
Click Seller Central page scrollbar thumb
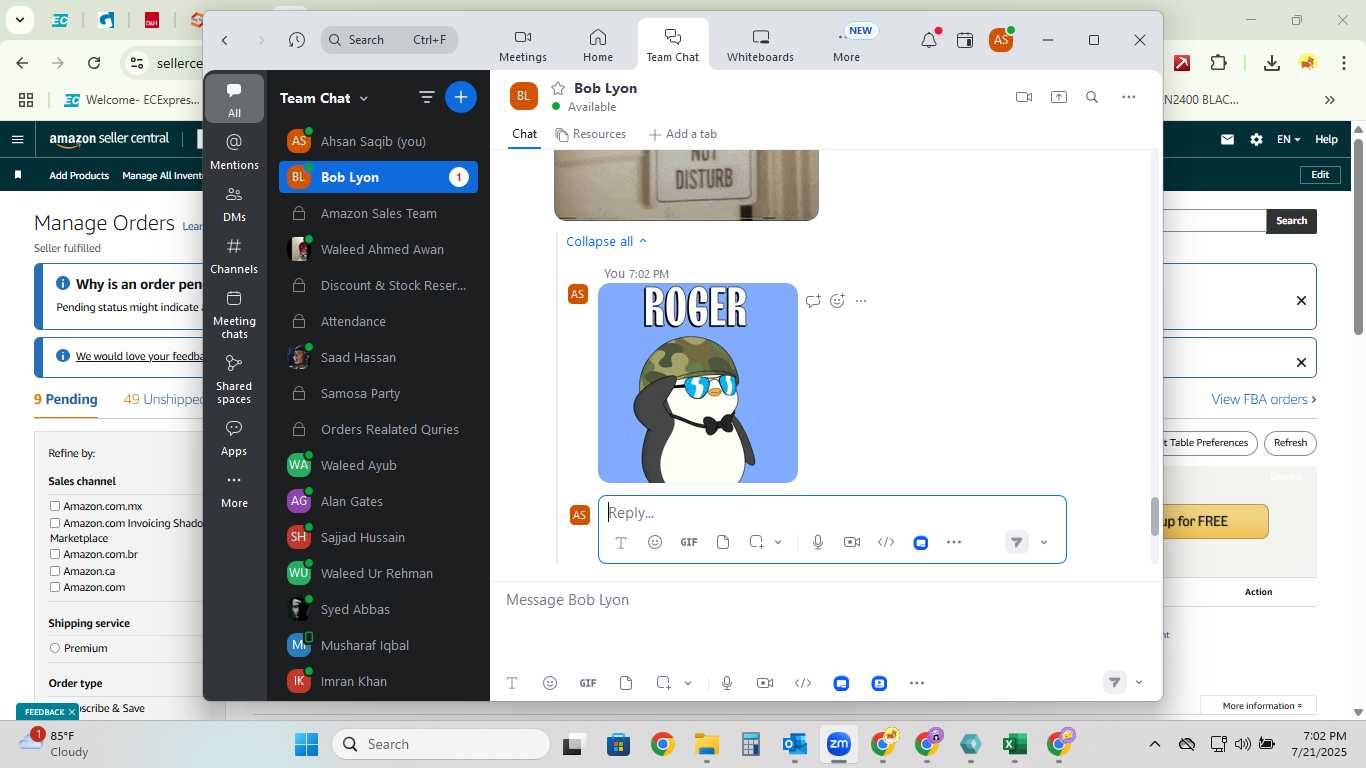click(x=1358, y=236)
